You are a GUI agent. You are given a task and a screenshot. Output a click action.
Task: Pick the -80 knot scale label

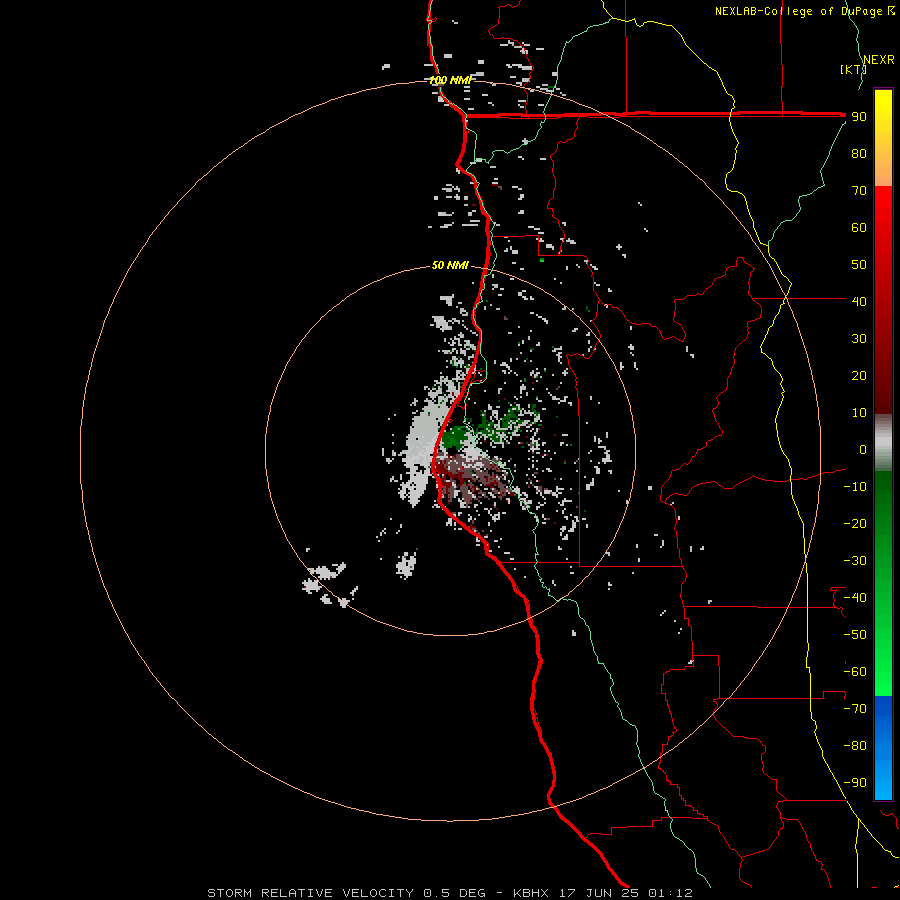click(x=855, y=746)
